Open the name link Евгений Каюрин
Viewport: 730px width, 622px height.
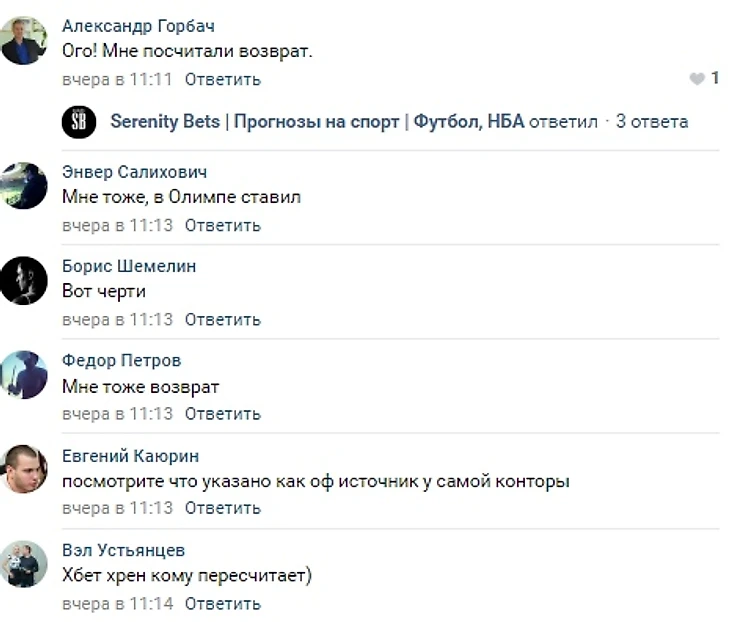pyautogui.click(x=130, y=456)
